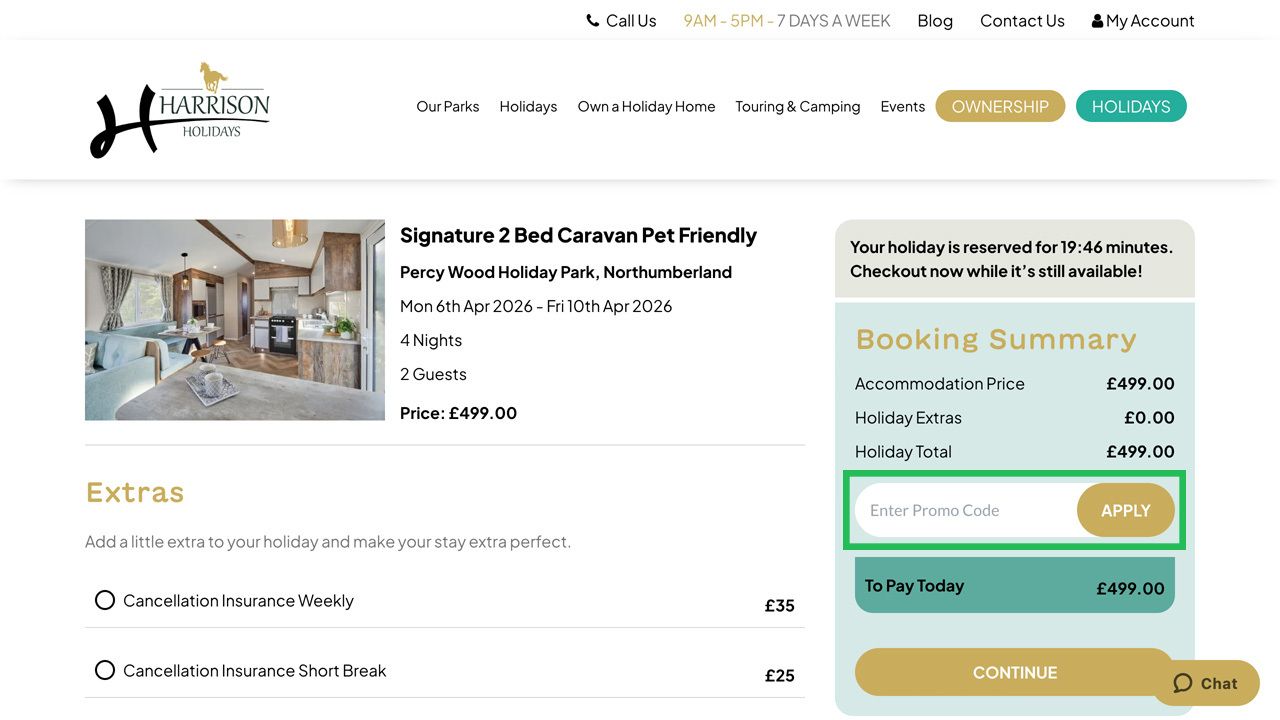This screenshot has width=1280, height=720.
Task: Click the My Account person icon
Action: point(1097,20)
